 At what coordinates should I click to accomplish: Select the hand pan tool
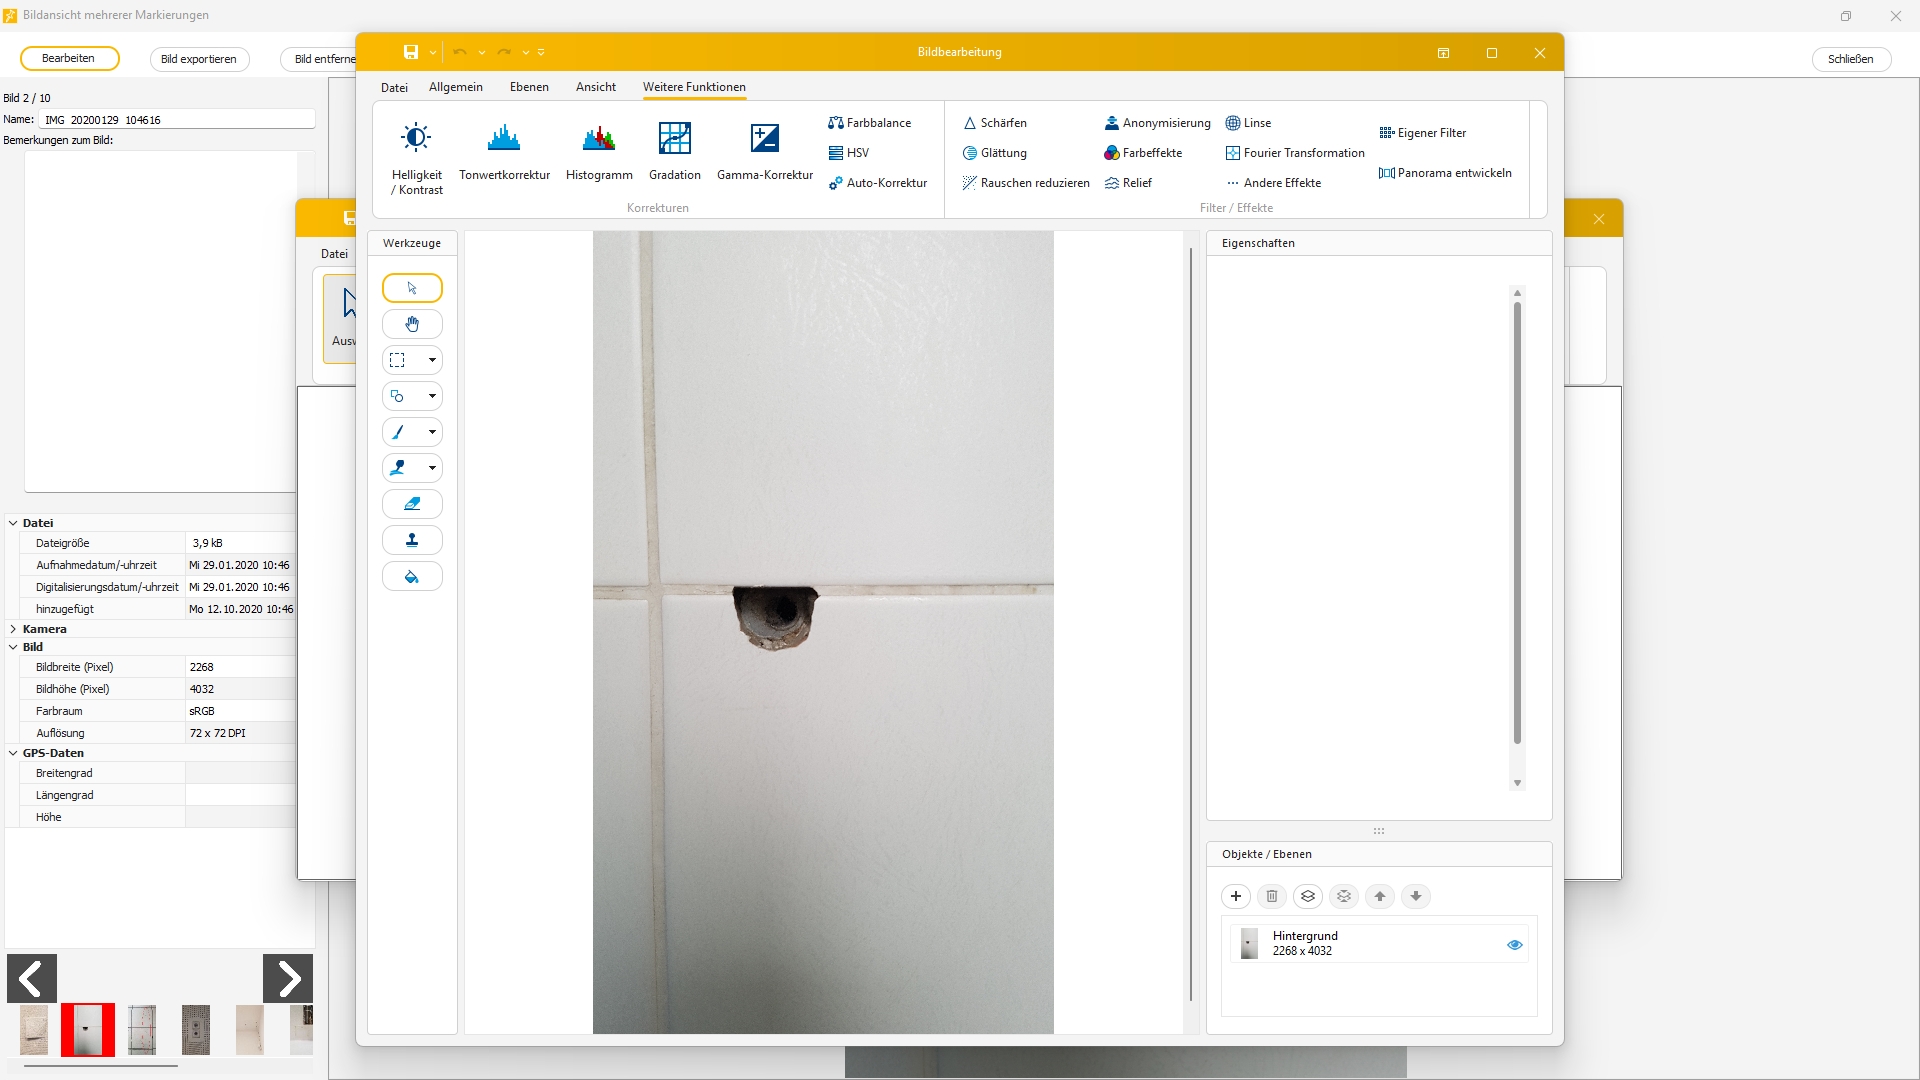[x=412, y=324]
